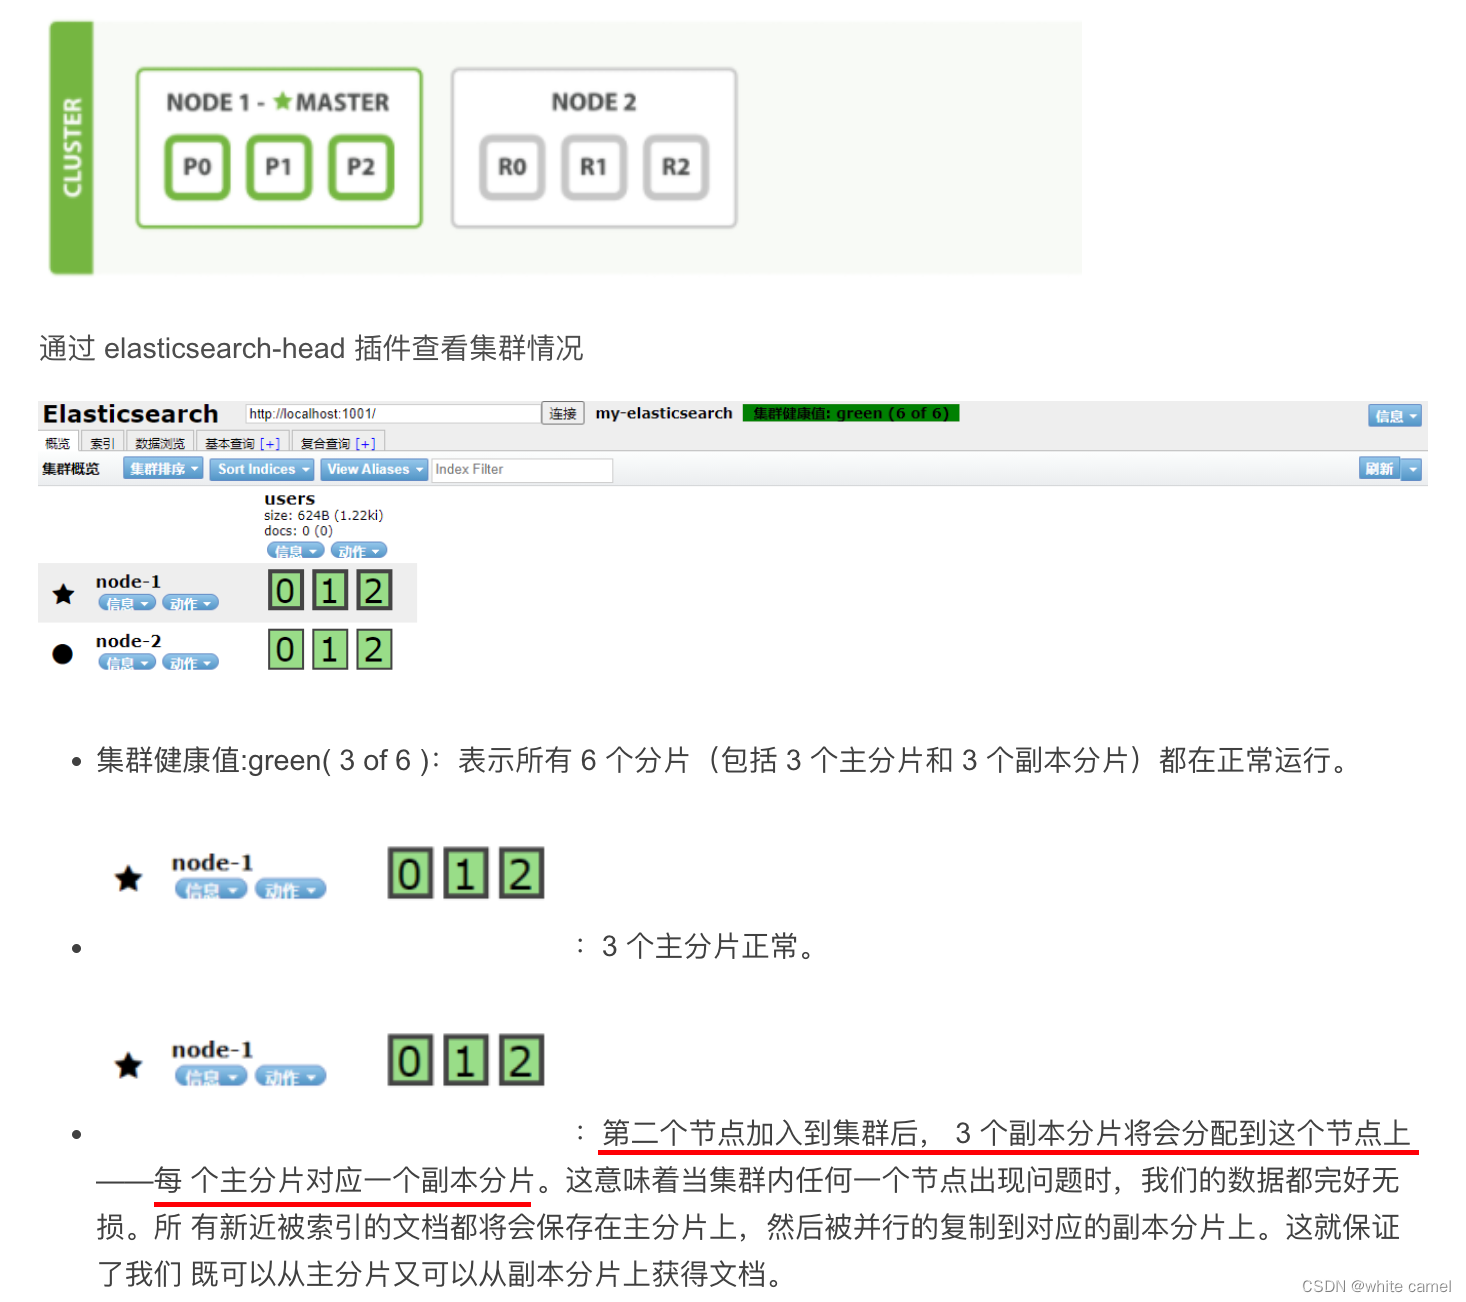Select shard 0 on node-1
The height and width of the screenshot is (1302, 1466).
(285, 591)
